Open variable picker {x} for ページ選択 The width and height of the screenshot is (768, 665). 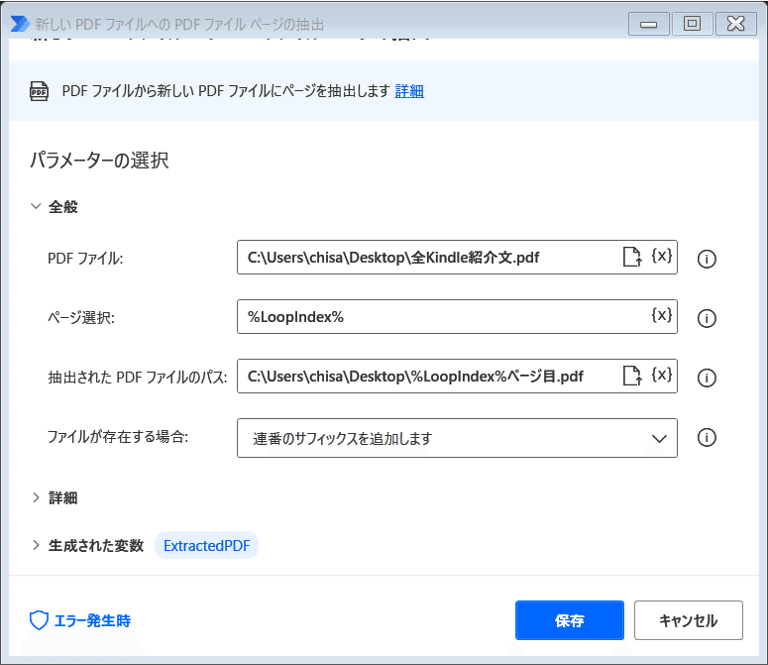(x=662, y=315)
